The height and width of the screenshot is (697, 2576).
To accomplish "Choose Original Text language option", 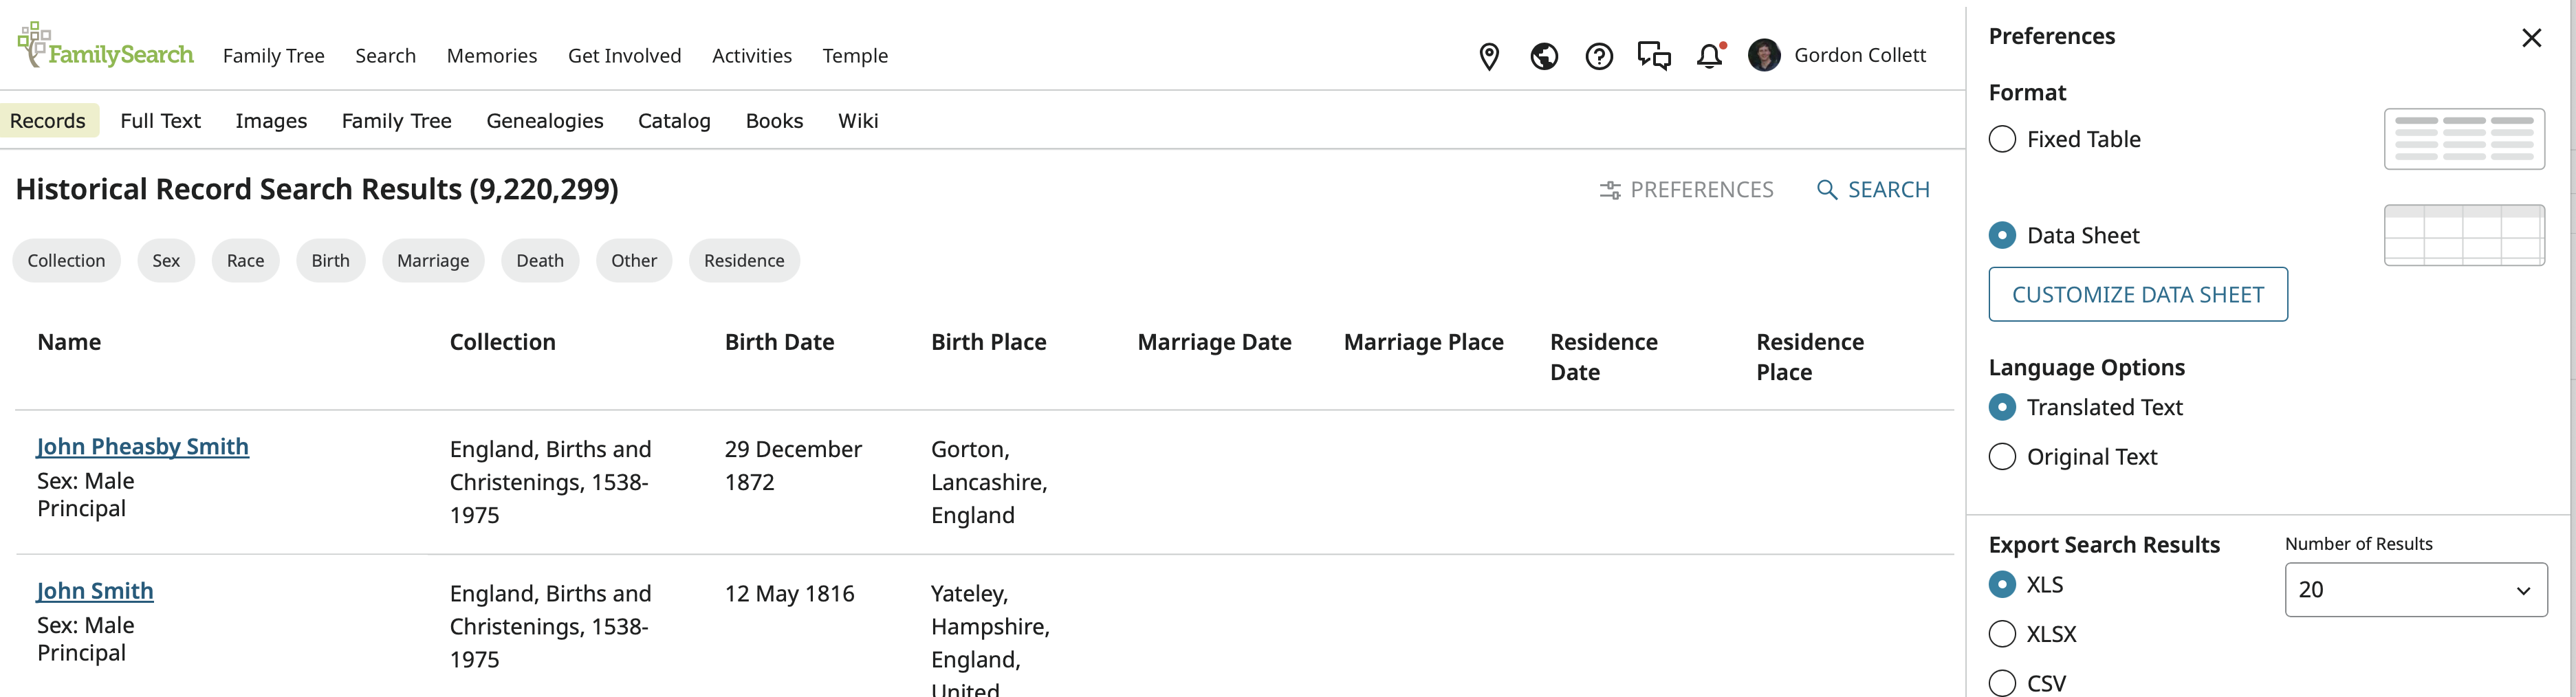I will pyautogui.click(x=2002, y=457).
